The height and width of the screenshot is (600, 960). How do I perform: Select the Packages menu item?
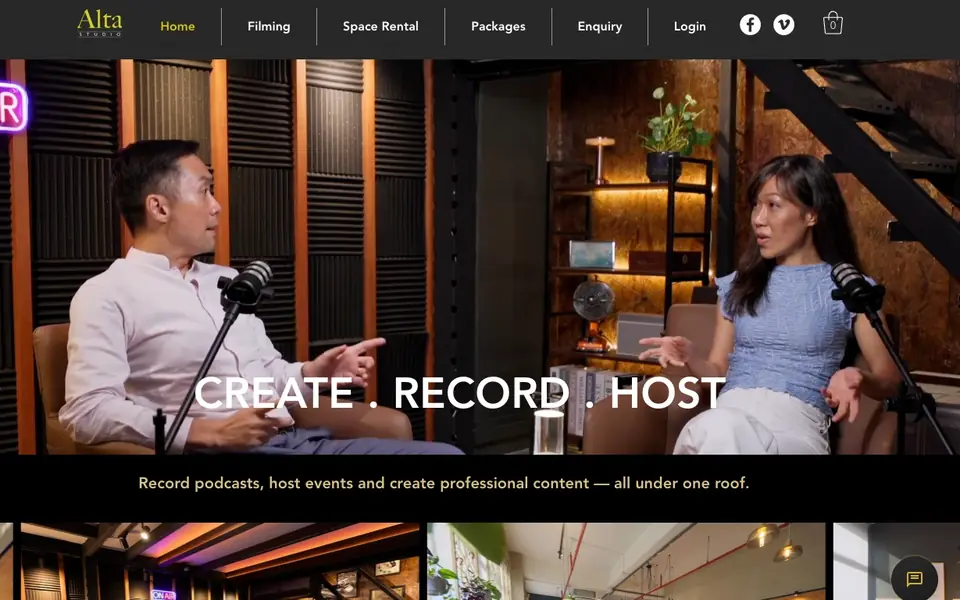(x=498, y=26)
